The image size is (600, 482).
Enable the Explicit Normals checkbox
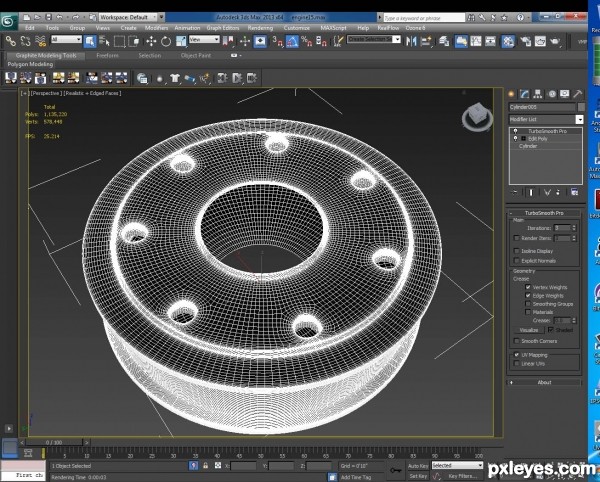pyautogui.click(x=516, y=261)
